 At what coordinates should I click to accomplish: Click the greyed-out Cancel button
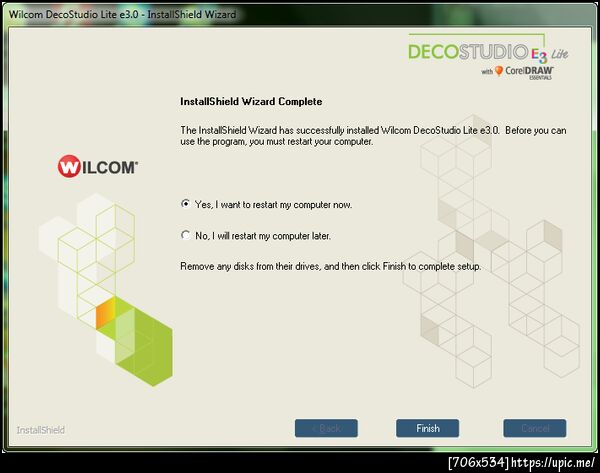pyautogui.click(x=535, y=428)
